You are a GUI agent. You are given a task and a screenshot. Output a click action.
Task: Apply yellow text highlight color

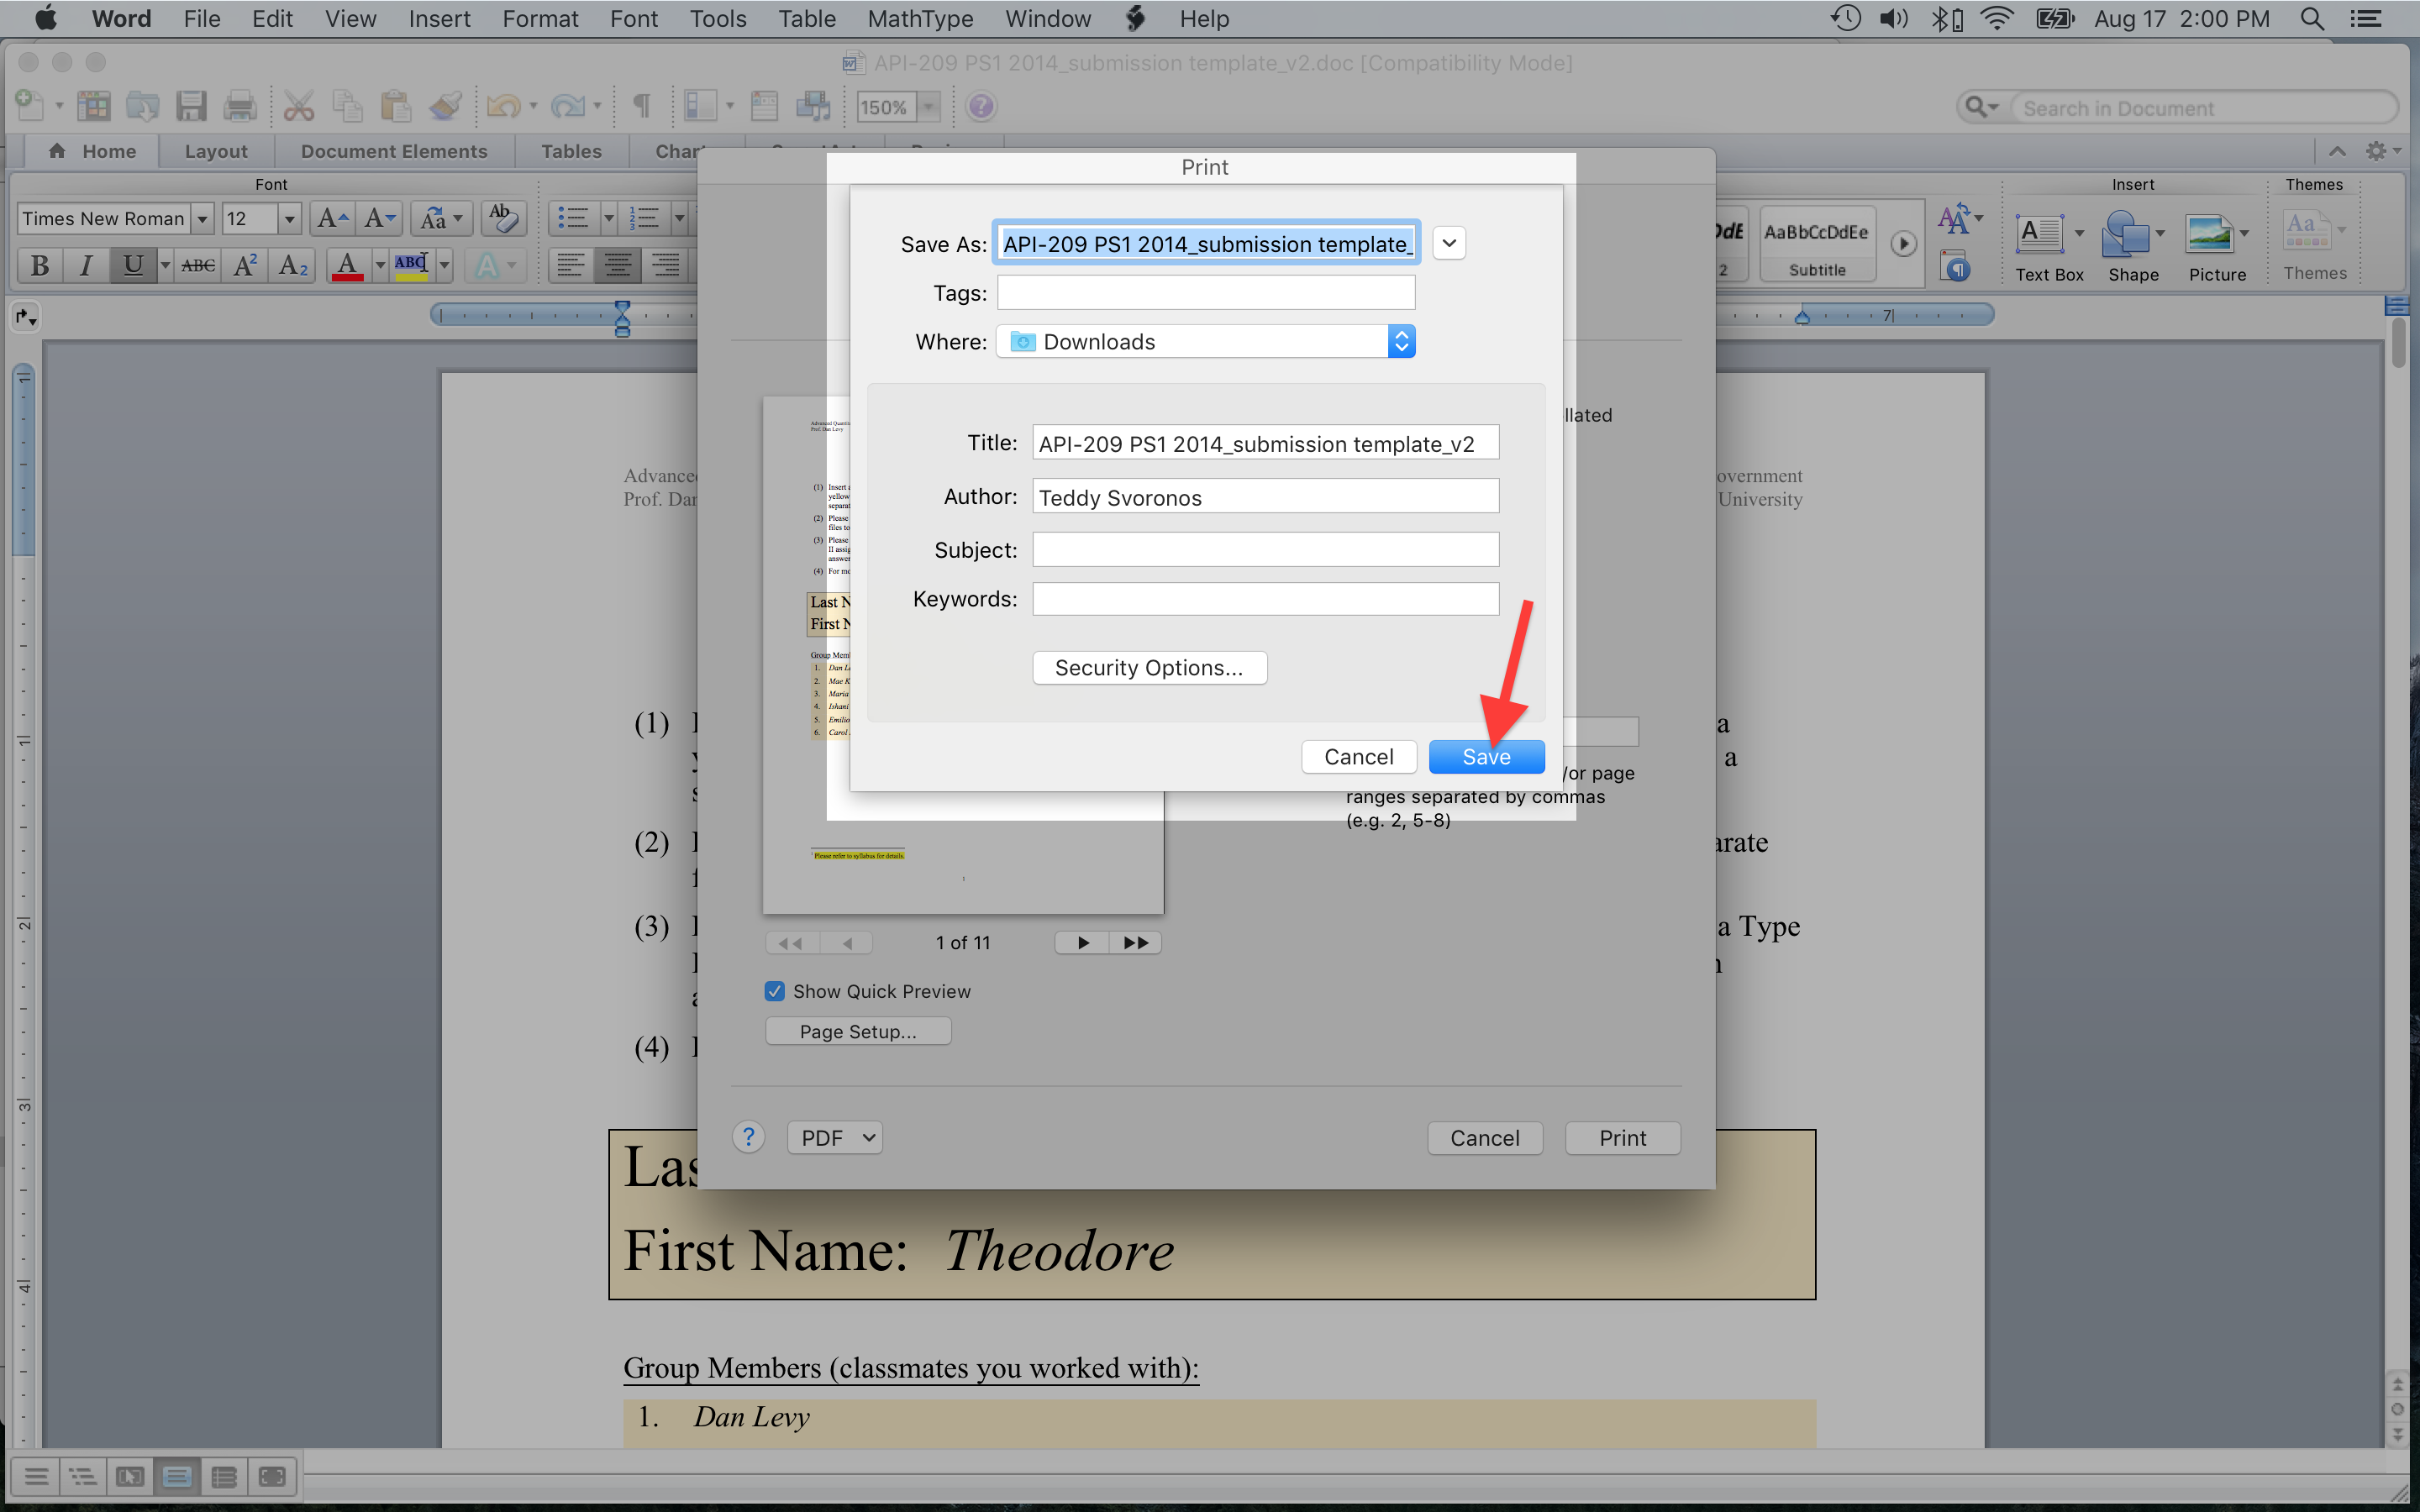tap(411, 266)
